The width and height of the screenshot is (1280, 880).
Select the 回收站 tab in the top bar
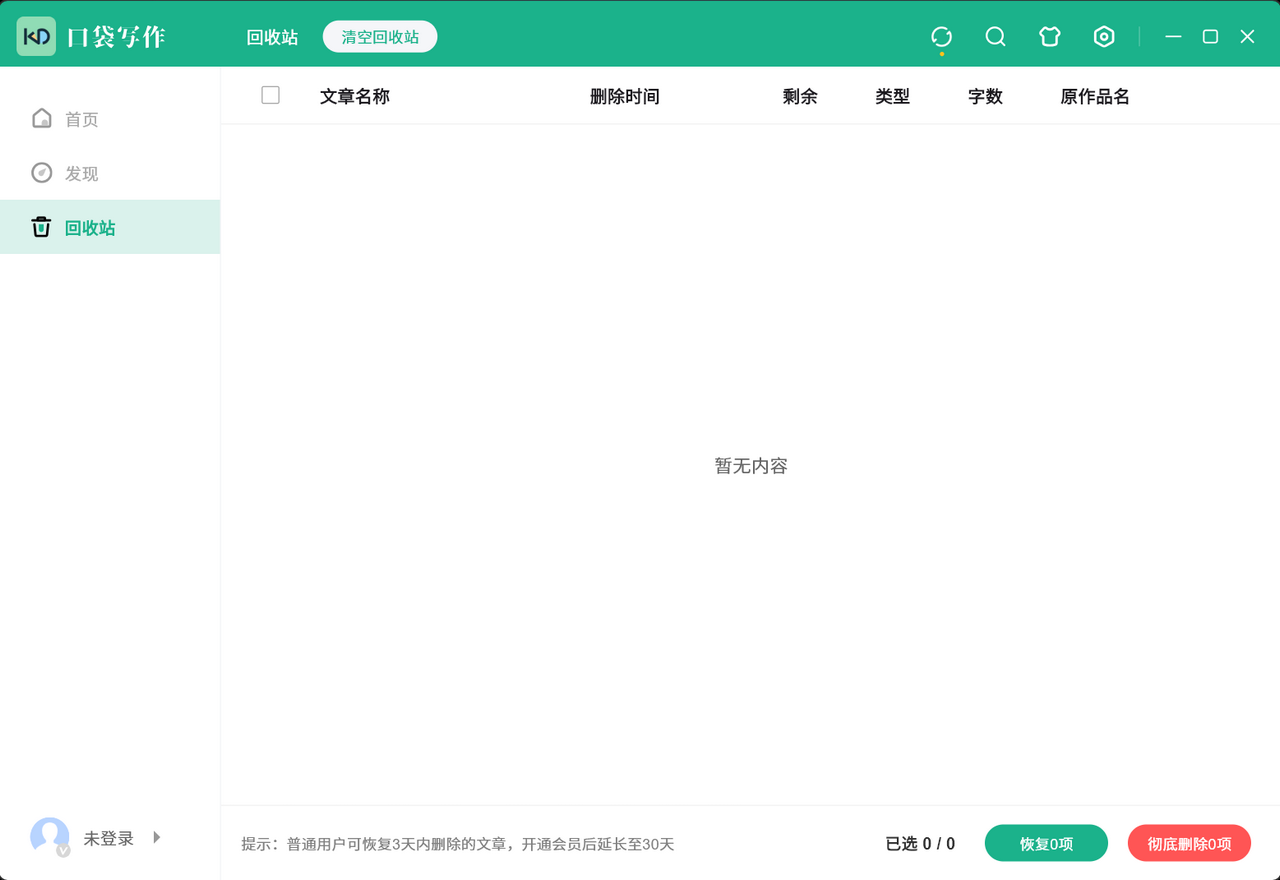(x=272, y=36)
